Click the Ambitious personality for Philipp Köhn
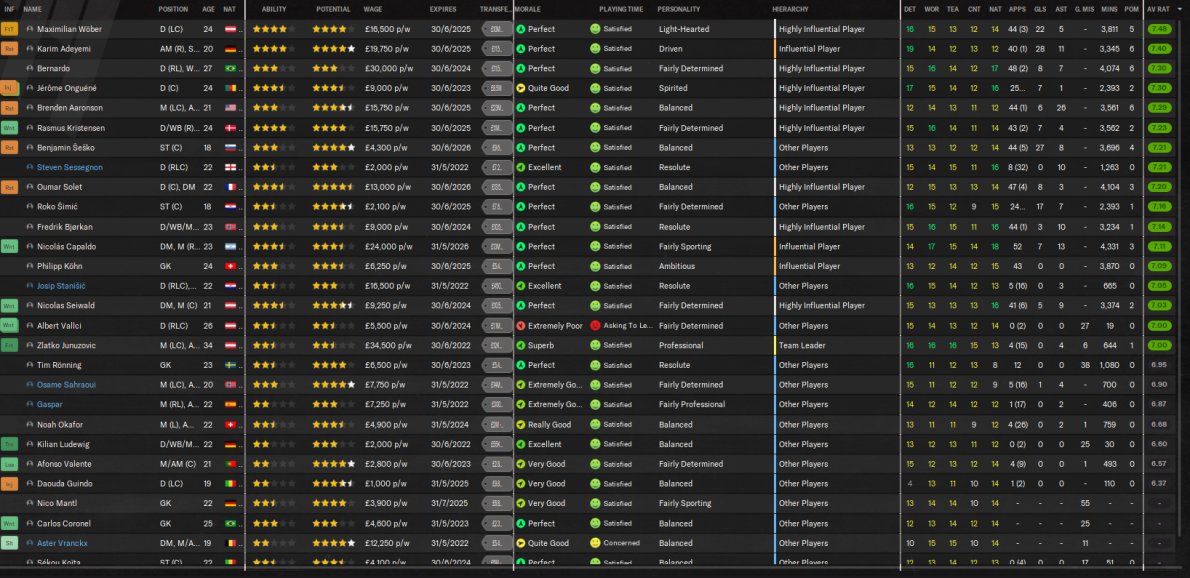The image size is (1190, 578). click(x=677, y=266)
